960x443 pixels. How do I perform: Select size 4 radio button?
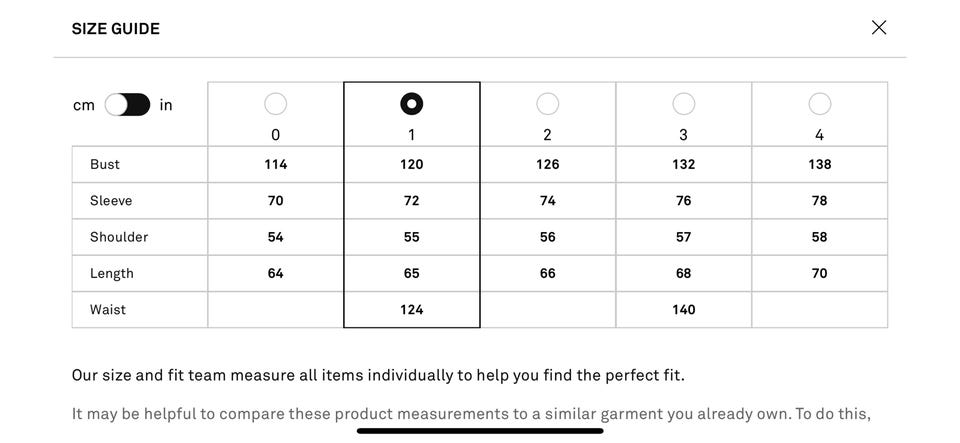pyautogui.click(x=819, y=104)
